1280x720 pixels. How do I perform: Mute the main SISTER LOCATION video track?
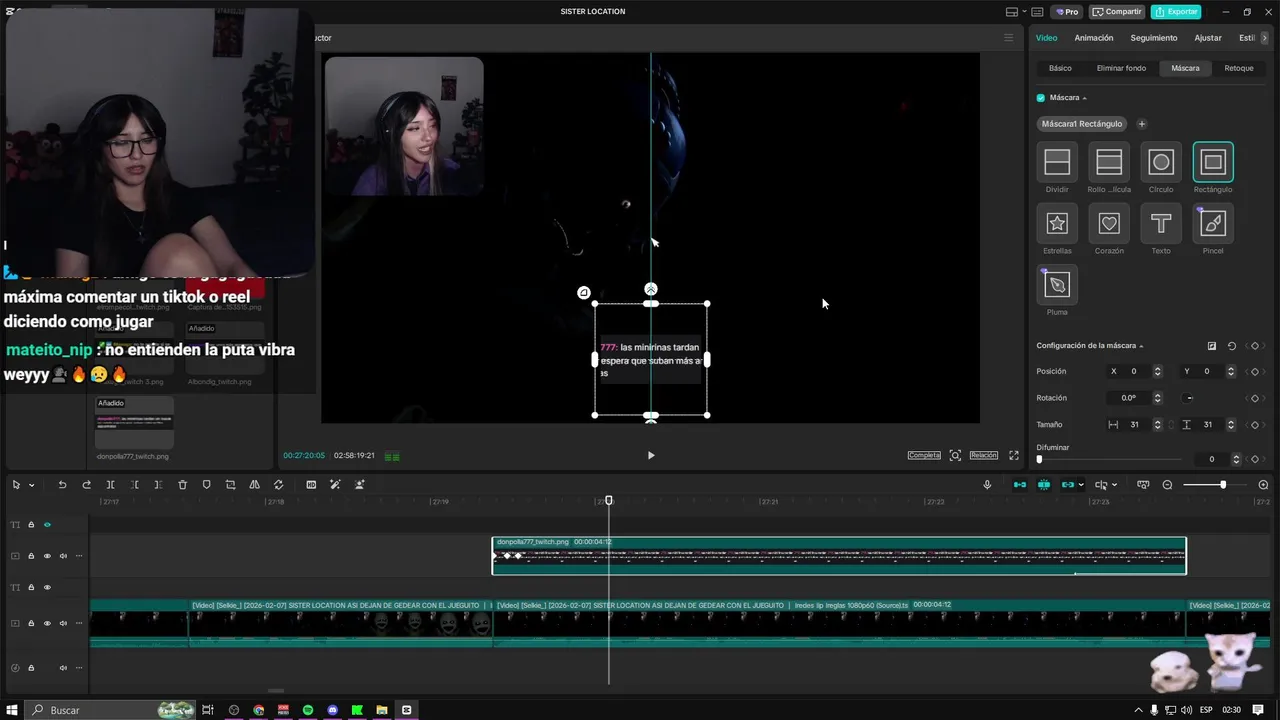[x=62, y=623]
